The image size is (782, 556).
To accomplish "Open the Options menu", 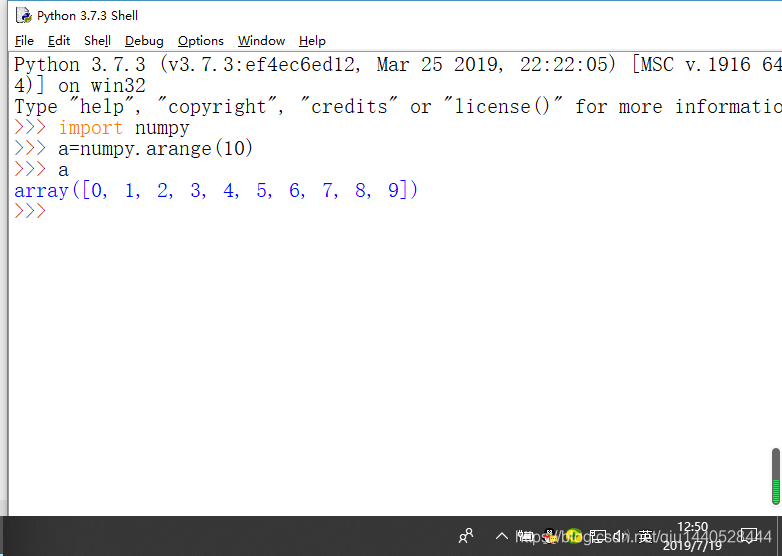I will coord(200,41).
